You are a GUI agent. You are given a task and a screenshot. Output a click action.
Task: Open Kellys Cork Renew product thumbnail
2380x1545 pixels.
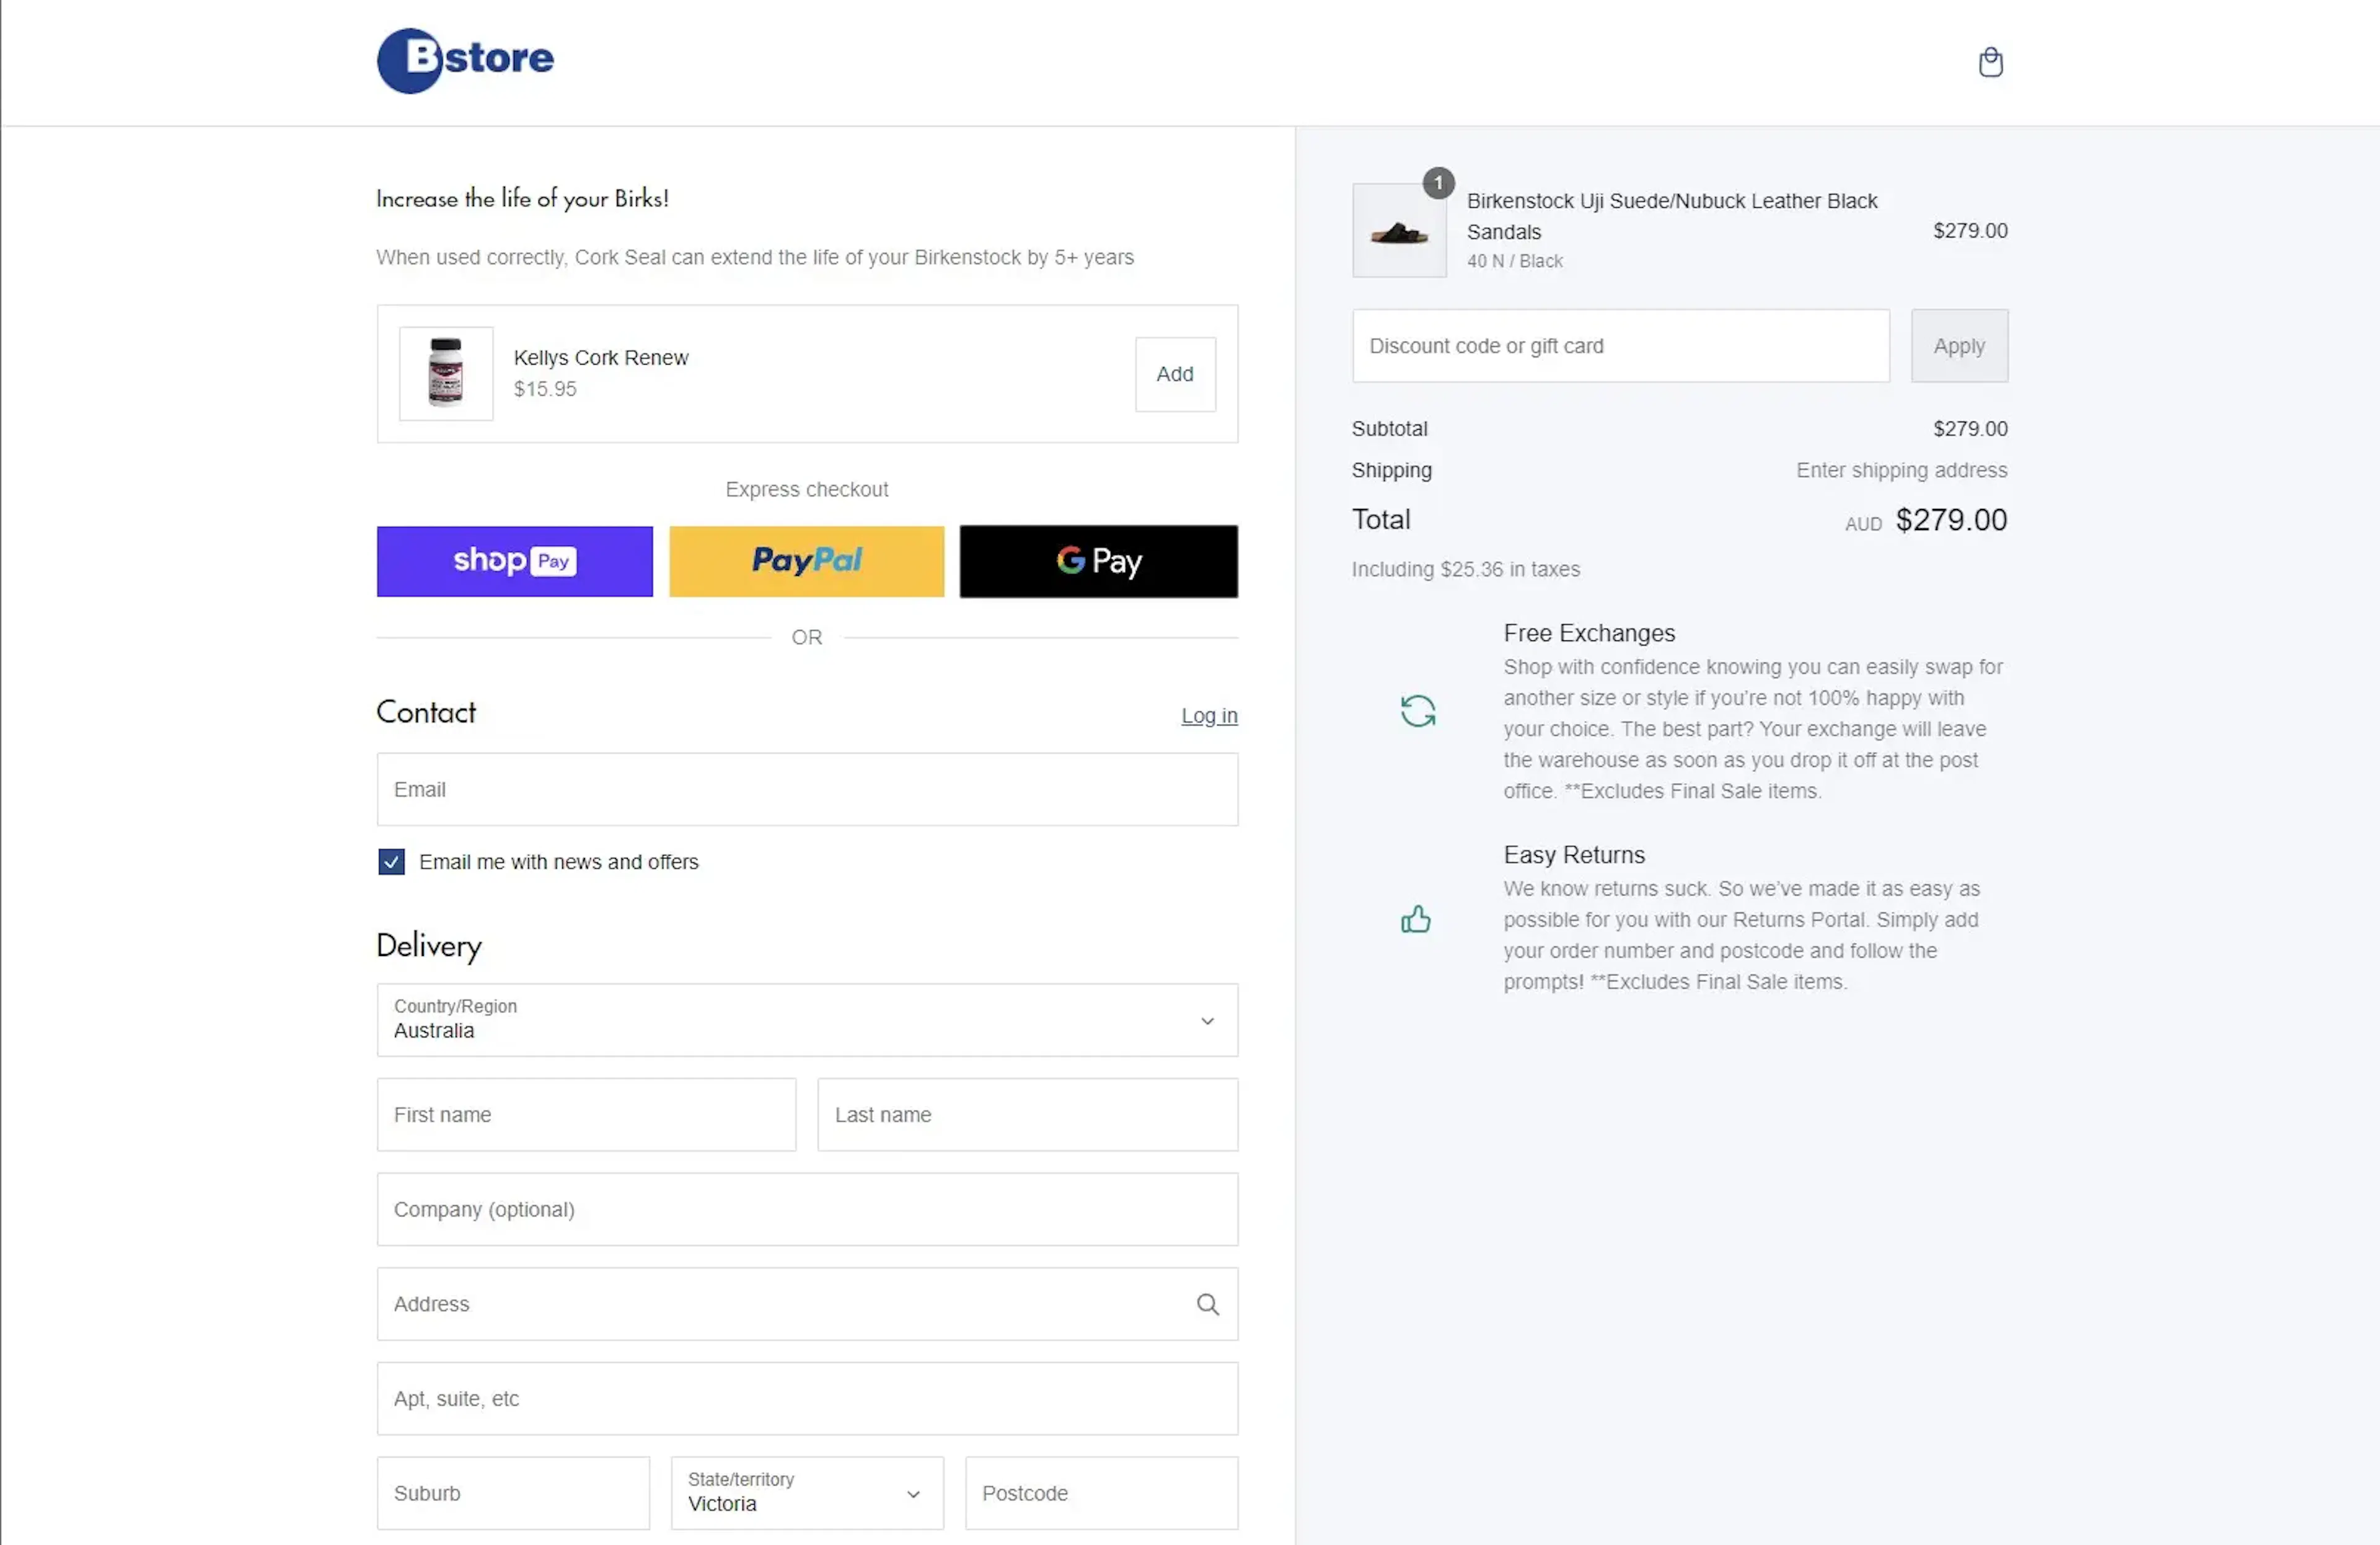(x=446, y=373)
